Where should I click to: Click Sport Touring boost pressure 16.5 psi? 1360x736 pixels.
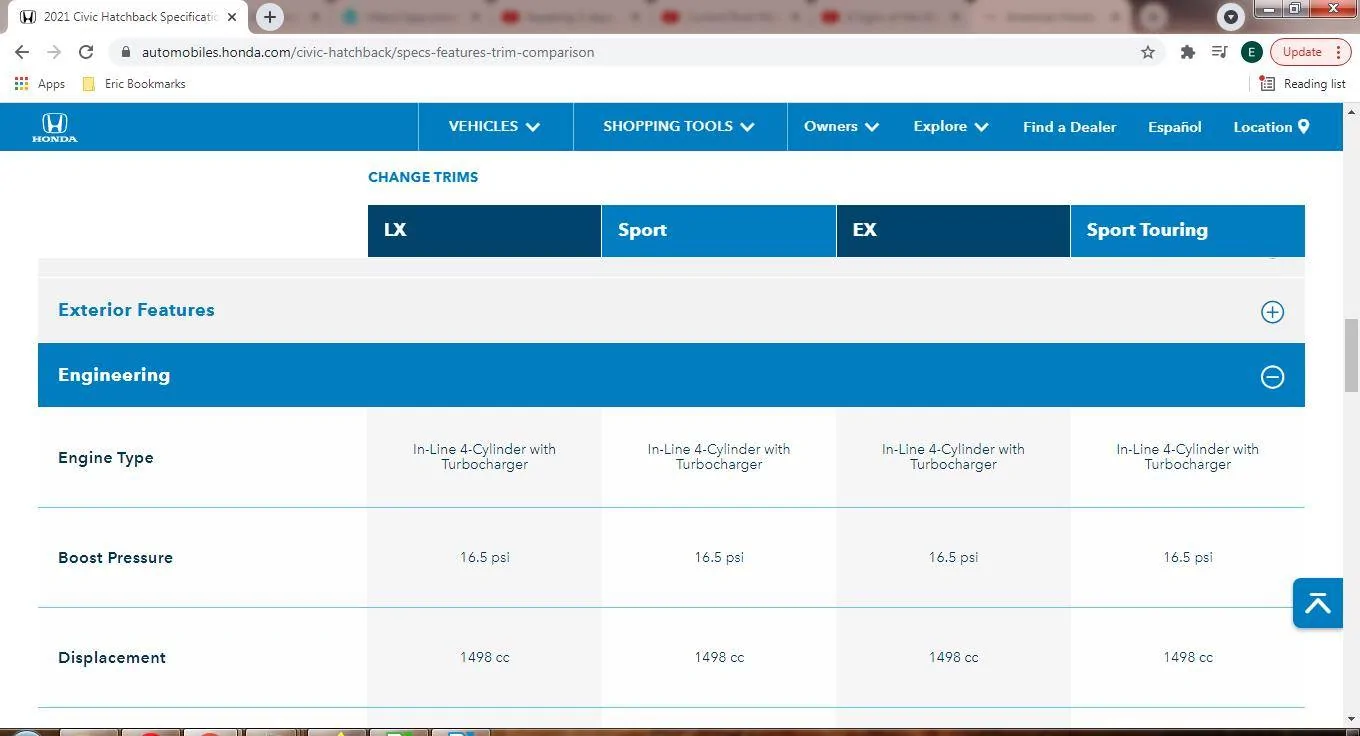(x=1188, y=557)
